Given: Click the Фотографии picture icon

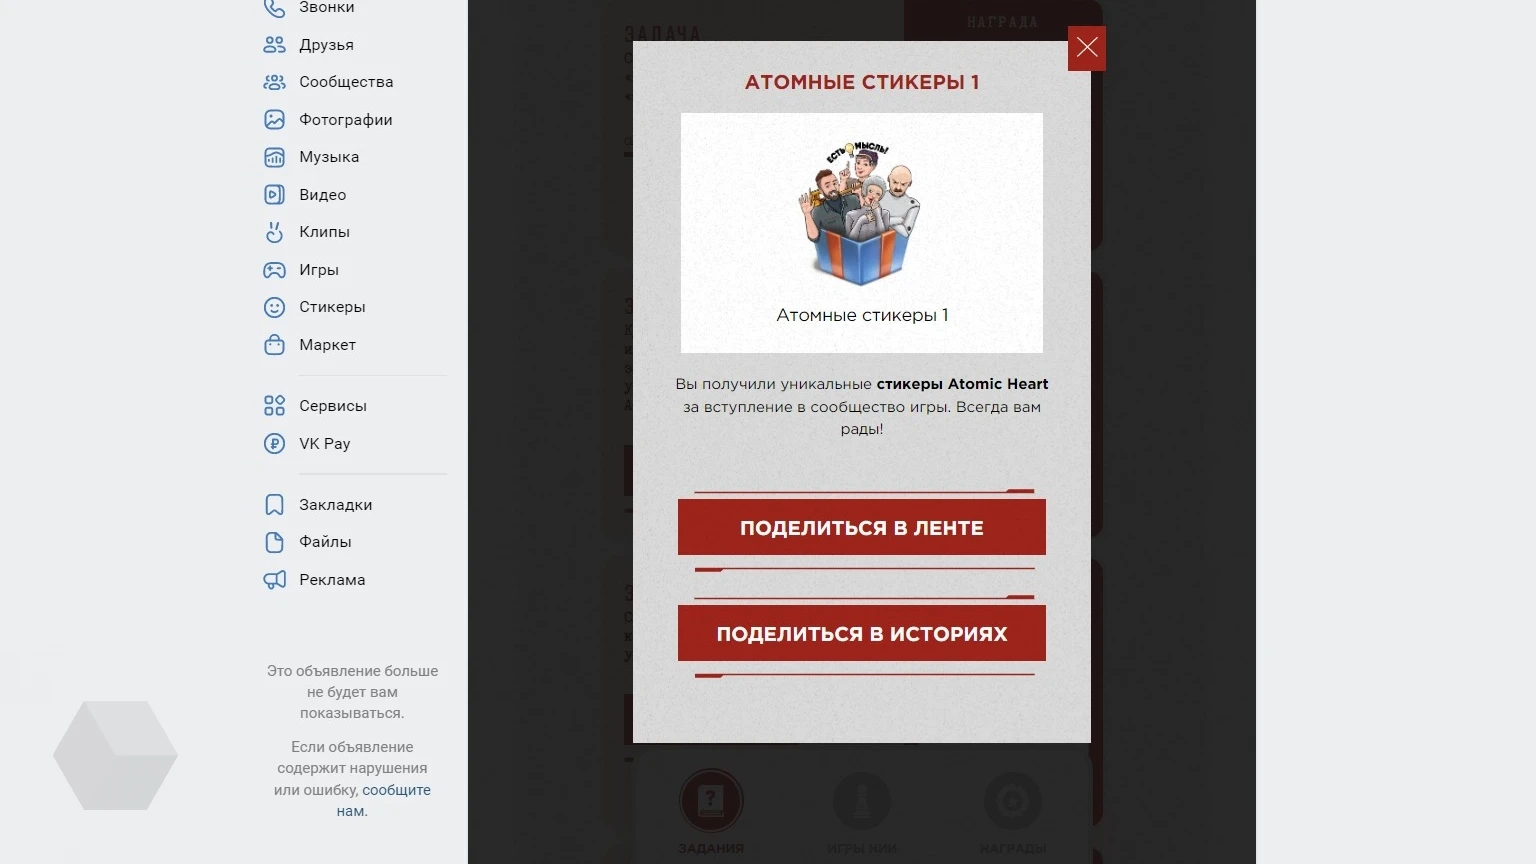Looking at the screenshot, I should pos(274,120).
